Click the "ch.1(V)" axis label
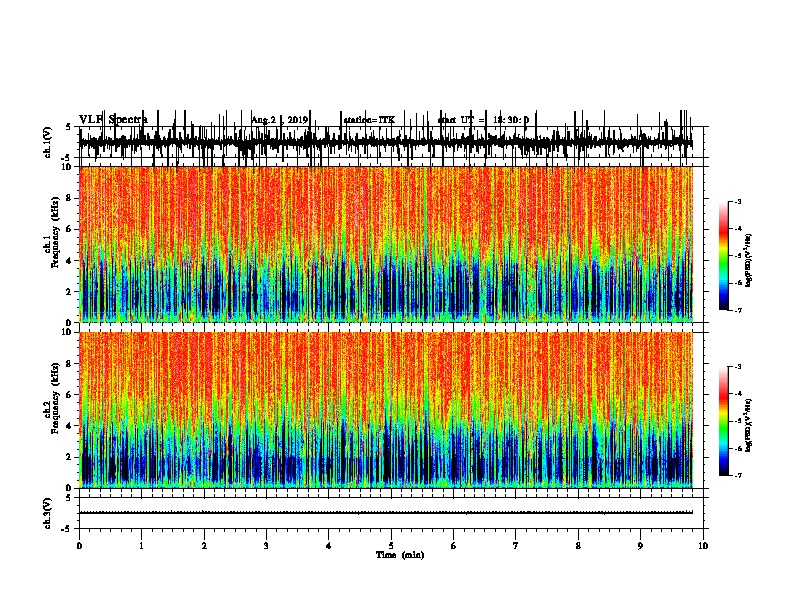 coord(48,142)
